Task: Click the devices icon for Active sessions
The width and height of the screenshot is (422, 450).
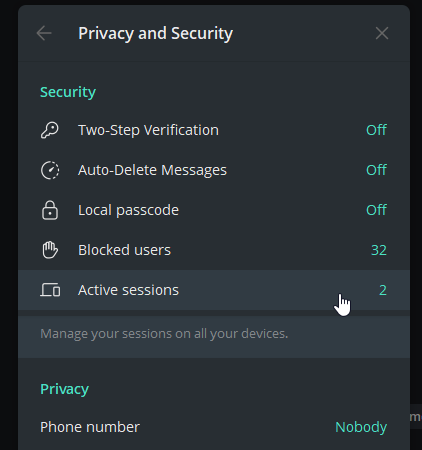Action: [50, 290]
